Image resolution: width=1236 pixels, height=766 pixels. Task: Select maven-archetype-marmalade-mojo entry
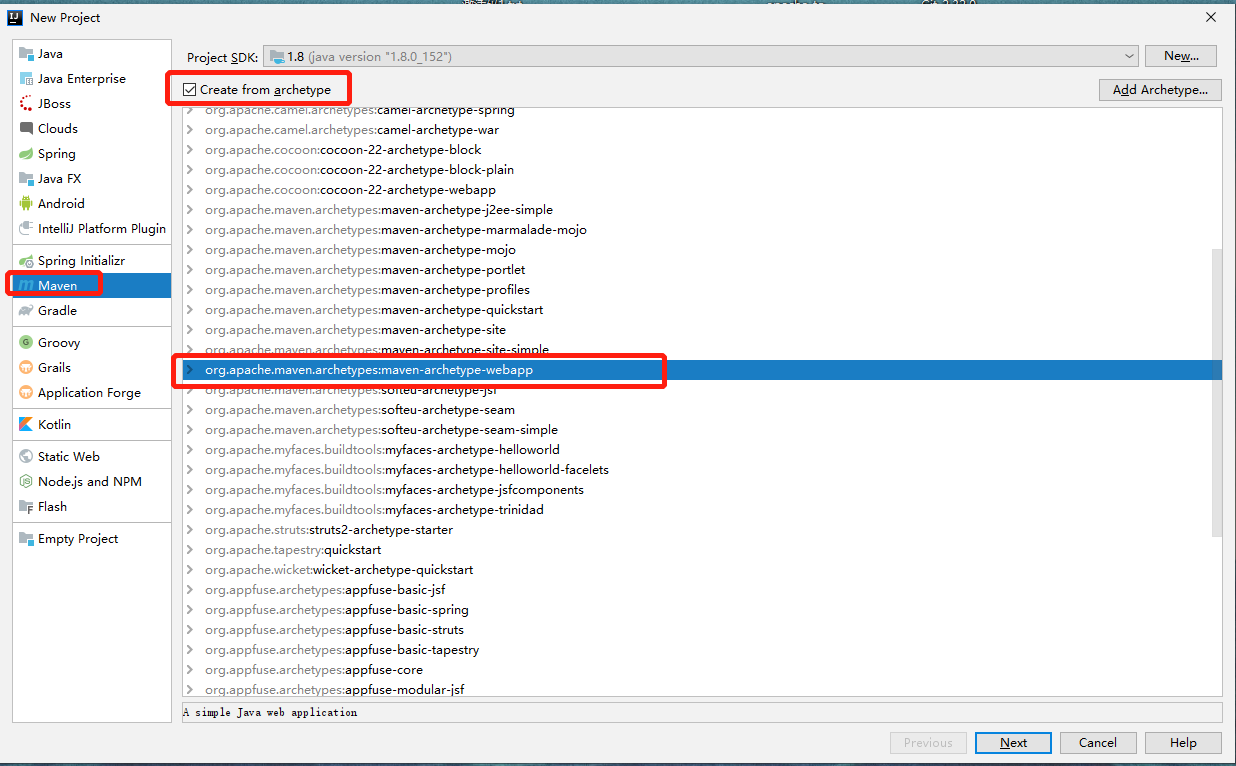click(x=396, y=230)
